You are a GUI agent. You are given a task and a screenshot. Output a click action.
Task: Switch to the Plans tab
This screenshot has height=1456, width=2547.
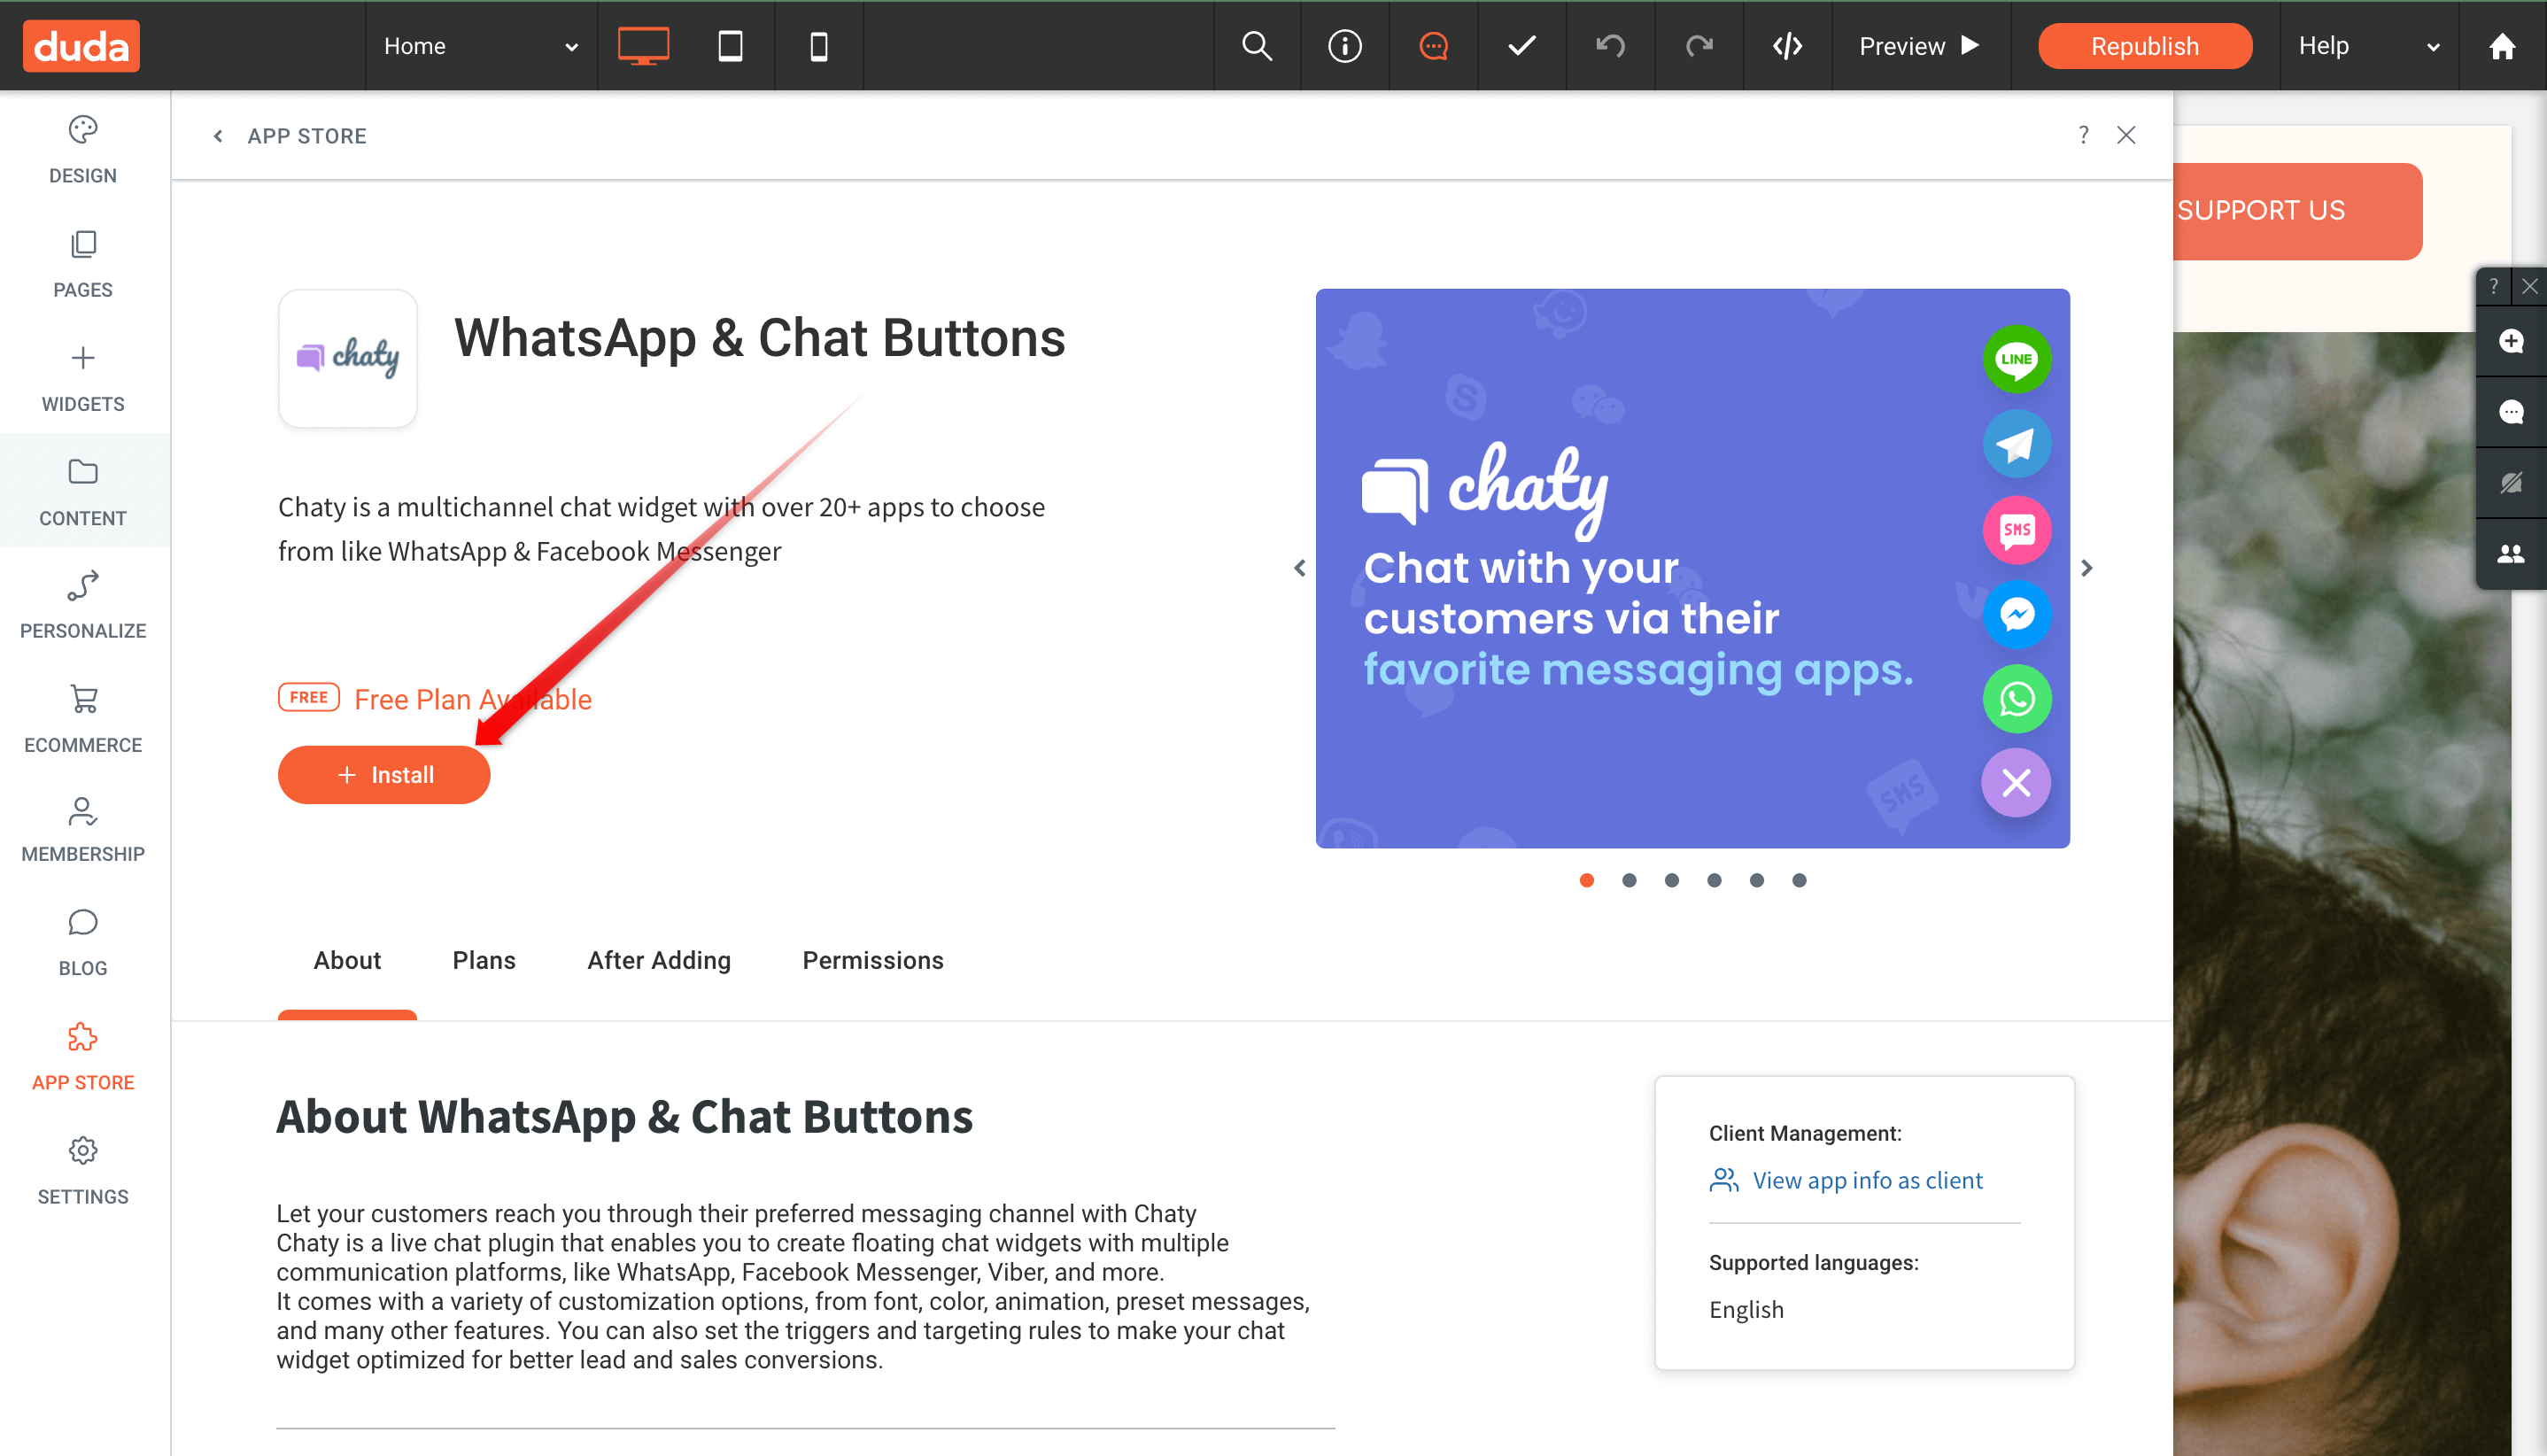pyautogui.click(x=484, y=960)
